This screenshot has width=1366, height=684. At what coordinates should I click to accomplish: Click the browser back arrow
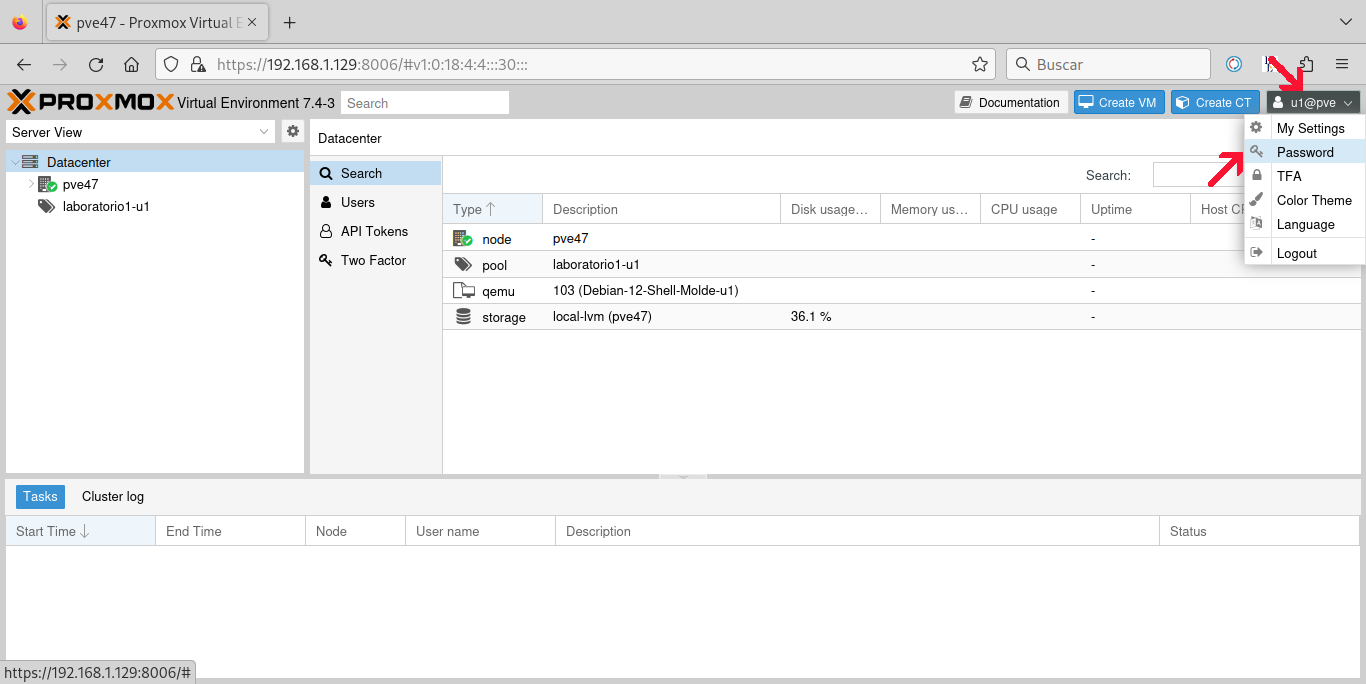pos(24,64)
